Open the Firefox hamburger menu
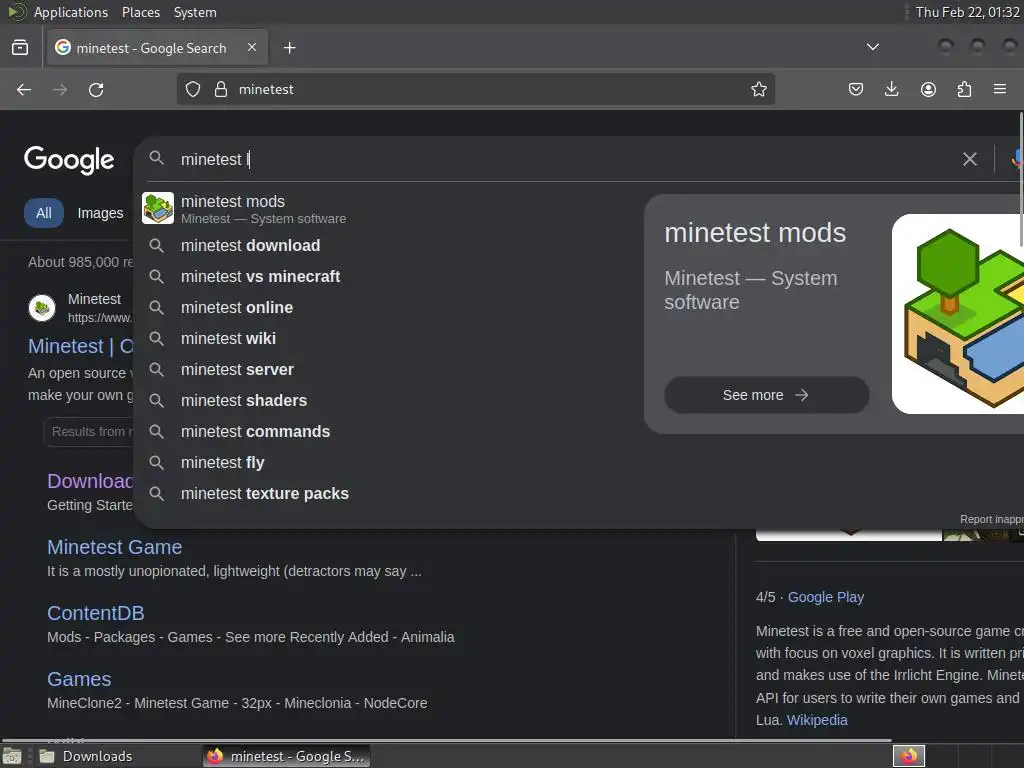The width and height of the screenshot is (1024, 768). pos(999,89)
